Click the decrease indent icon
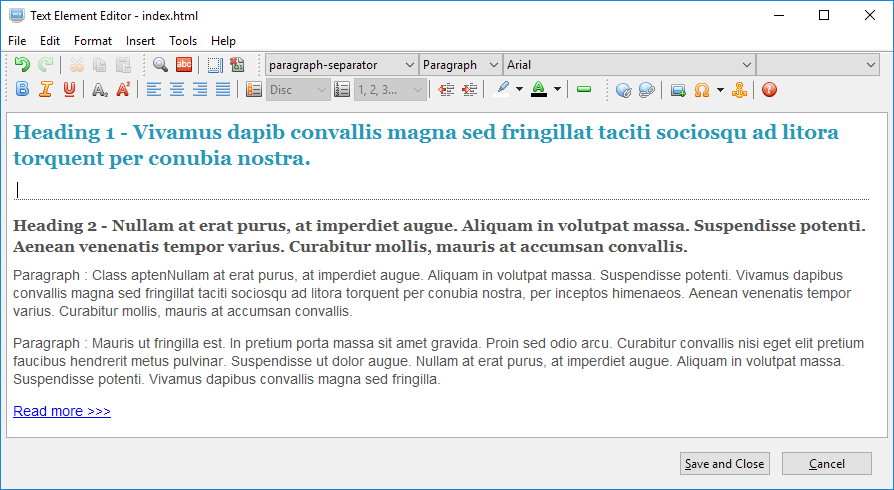Image resolution: width=894 pixels, height=490 pixels. click(x=446, y=90)
